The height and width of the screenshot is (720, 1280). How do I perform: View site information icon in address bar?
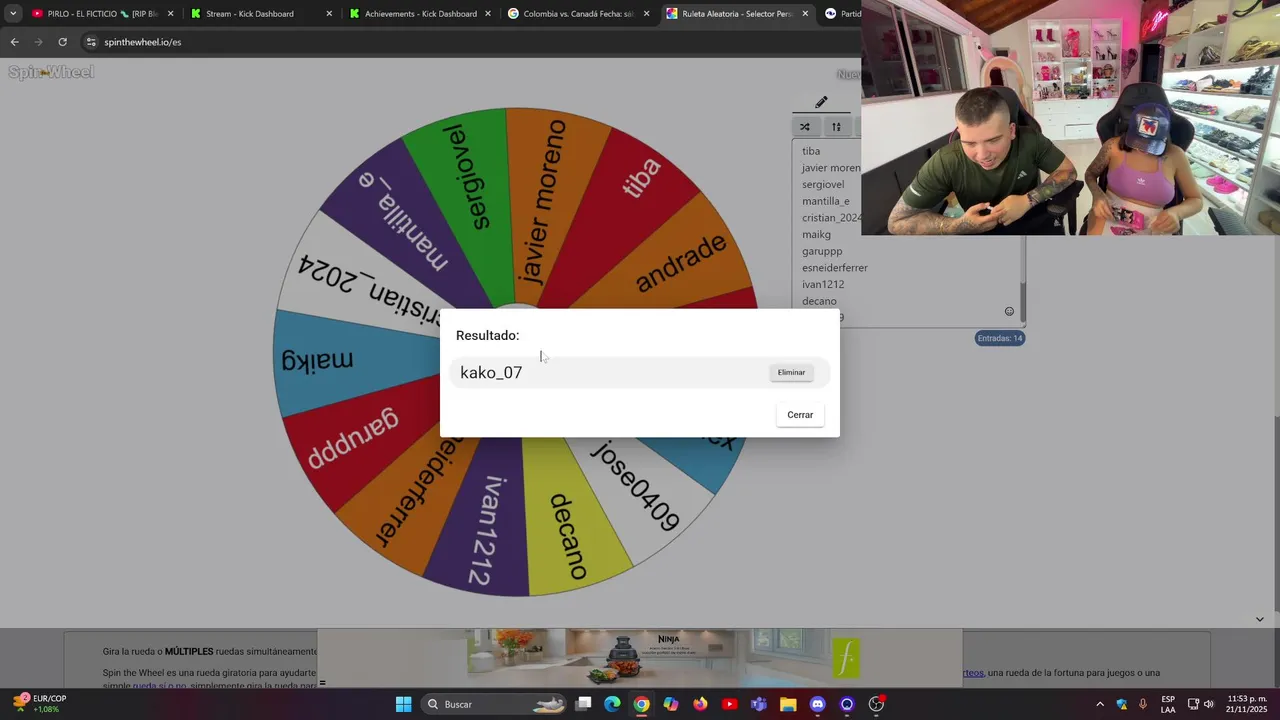[91, 42]
